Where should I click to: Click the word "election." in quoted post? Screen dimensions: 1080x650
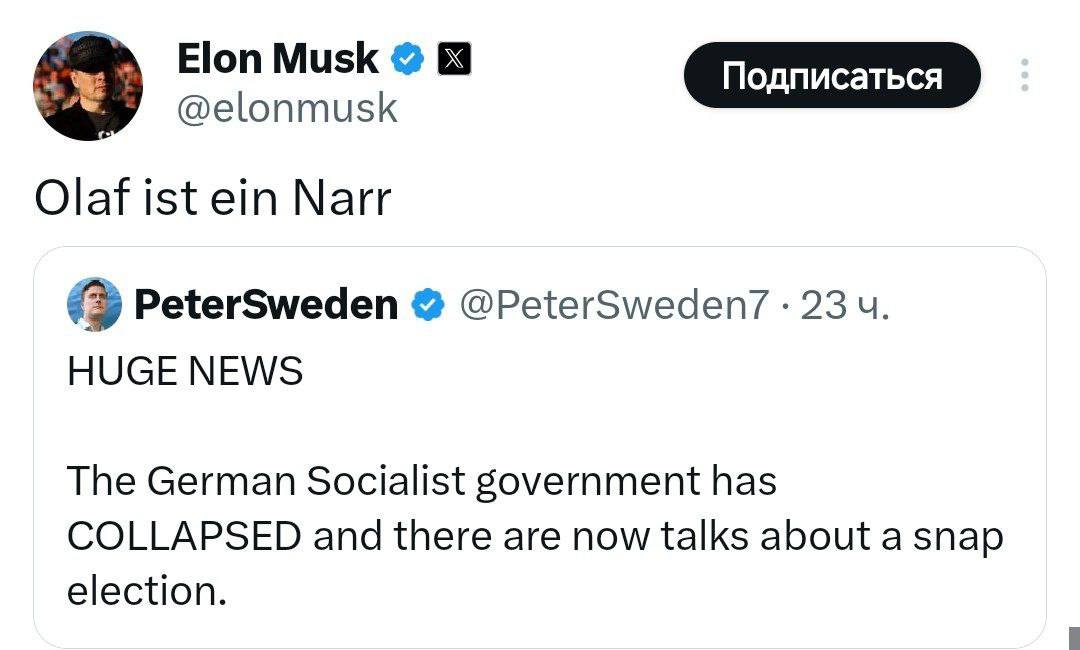(147, 590)
